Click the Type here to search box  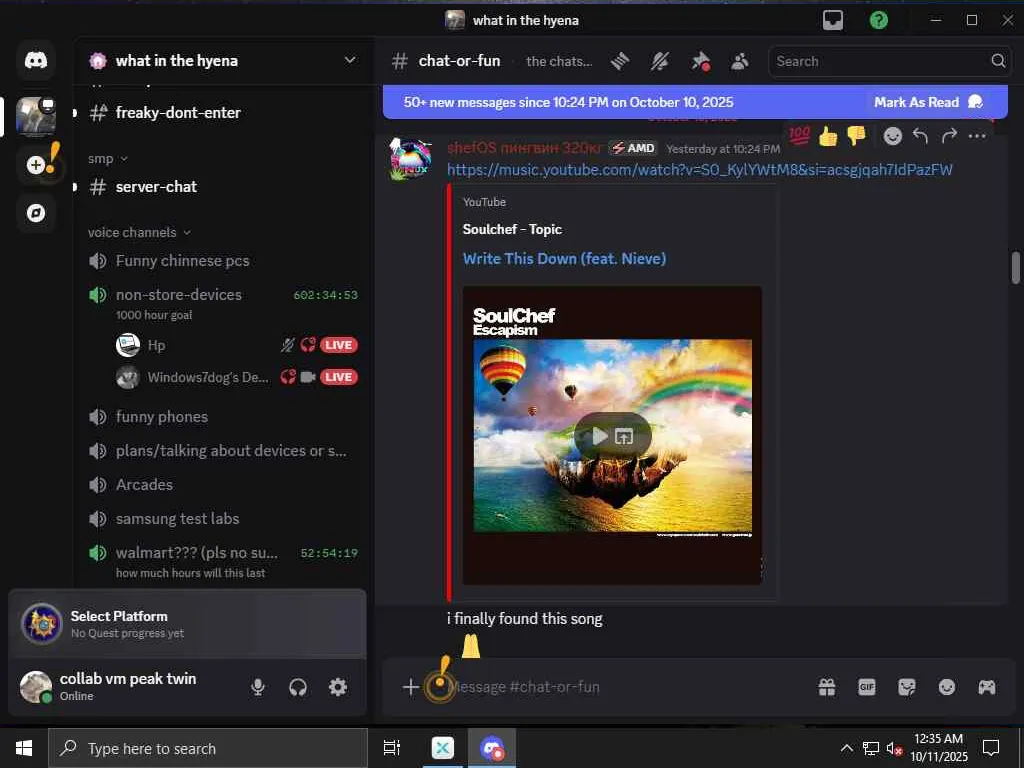(208, 748)
